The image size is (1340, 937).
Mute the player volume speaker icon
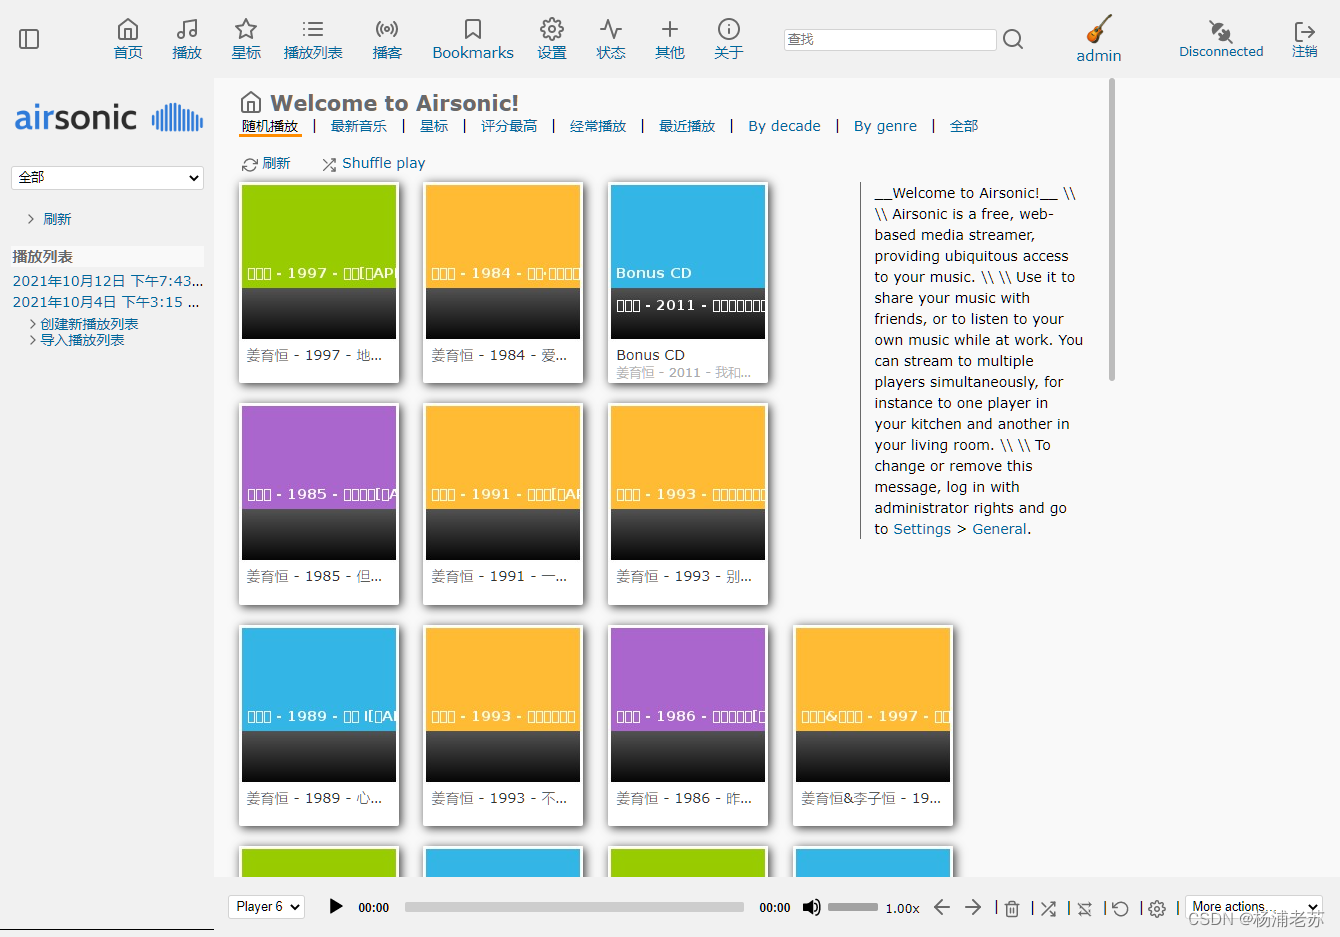812,907
